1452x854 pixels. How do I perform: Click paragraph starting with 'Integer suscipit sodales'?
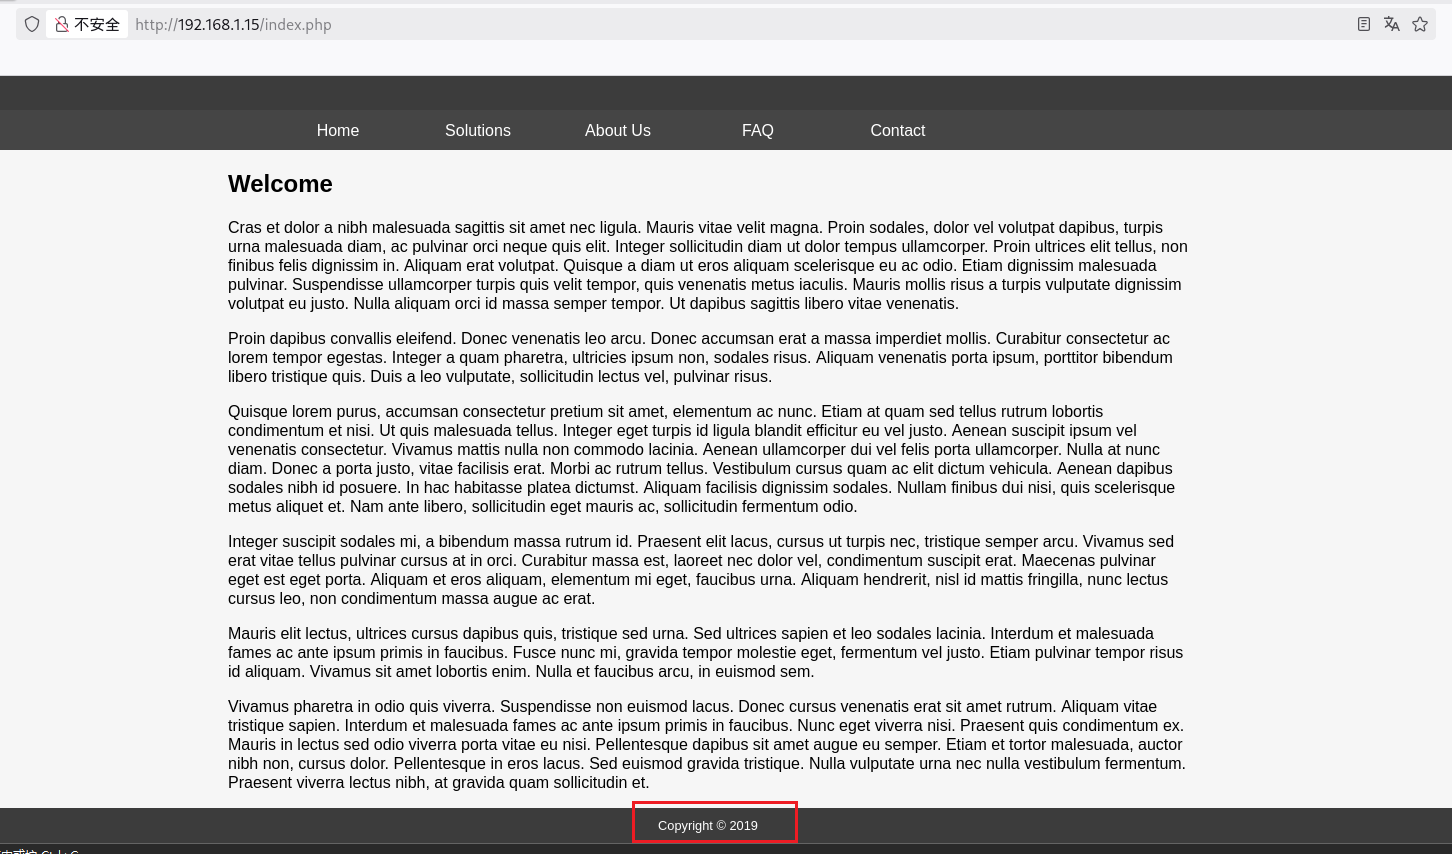[700, 570]
